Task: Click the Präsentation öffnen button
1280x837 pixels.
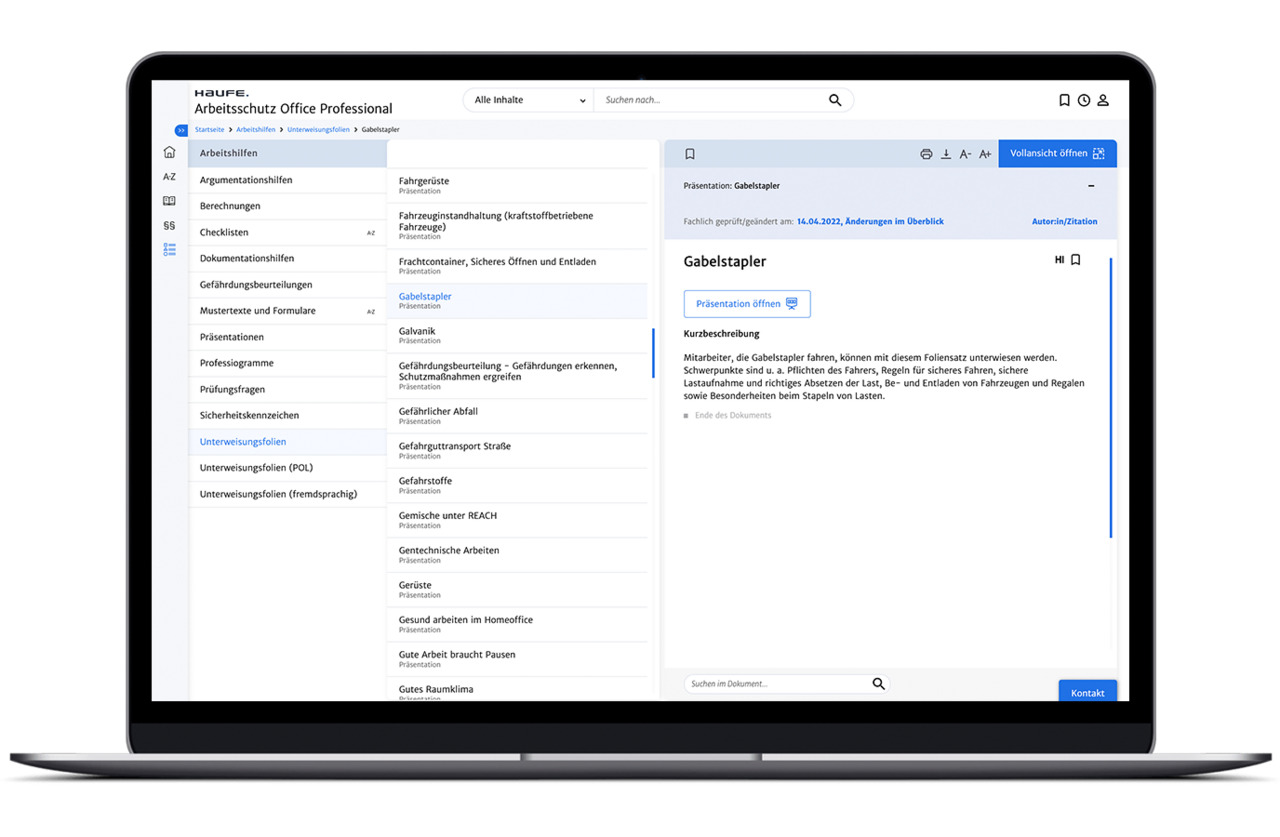Action: point(747,304)
